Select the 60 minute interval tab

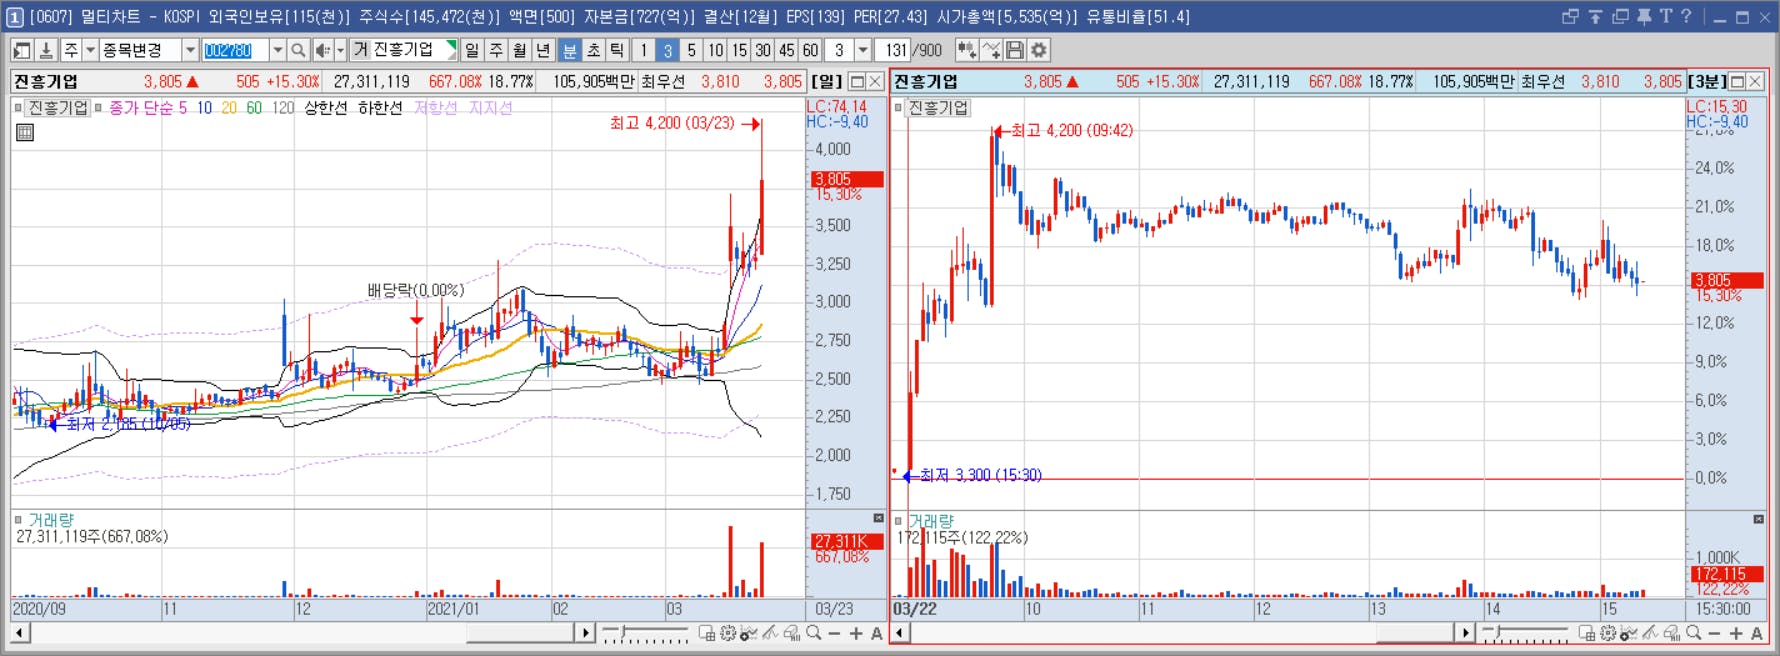(810, 50)
